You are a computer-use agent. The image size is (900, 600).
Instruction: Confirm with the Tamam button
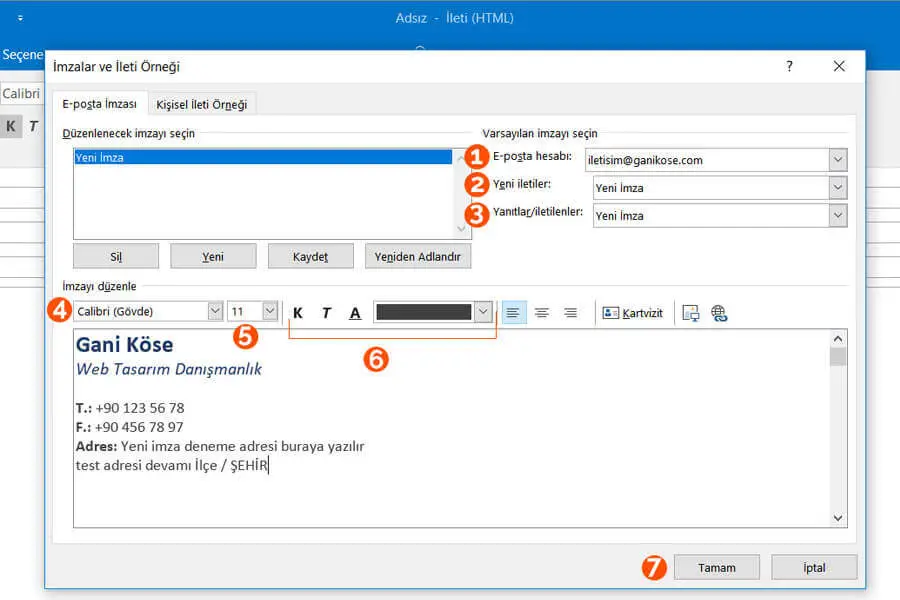tap(717, 567)
